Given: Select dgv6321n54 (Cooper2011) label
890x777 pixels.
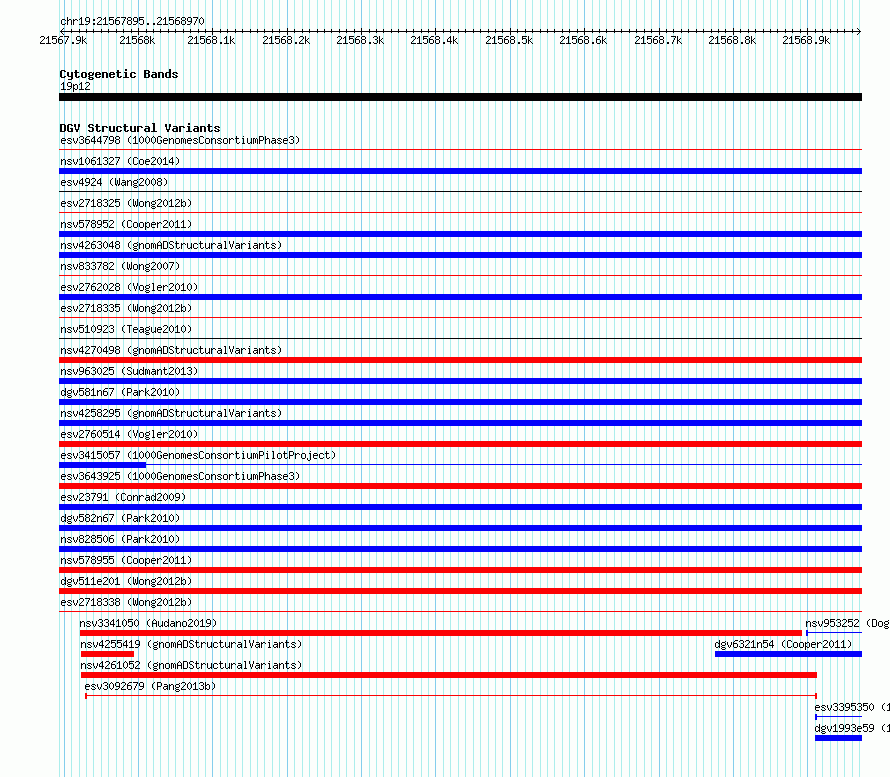Looking at the screenshot, I should tap(783, 644).
